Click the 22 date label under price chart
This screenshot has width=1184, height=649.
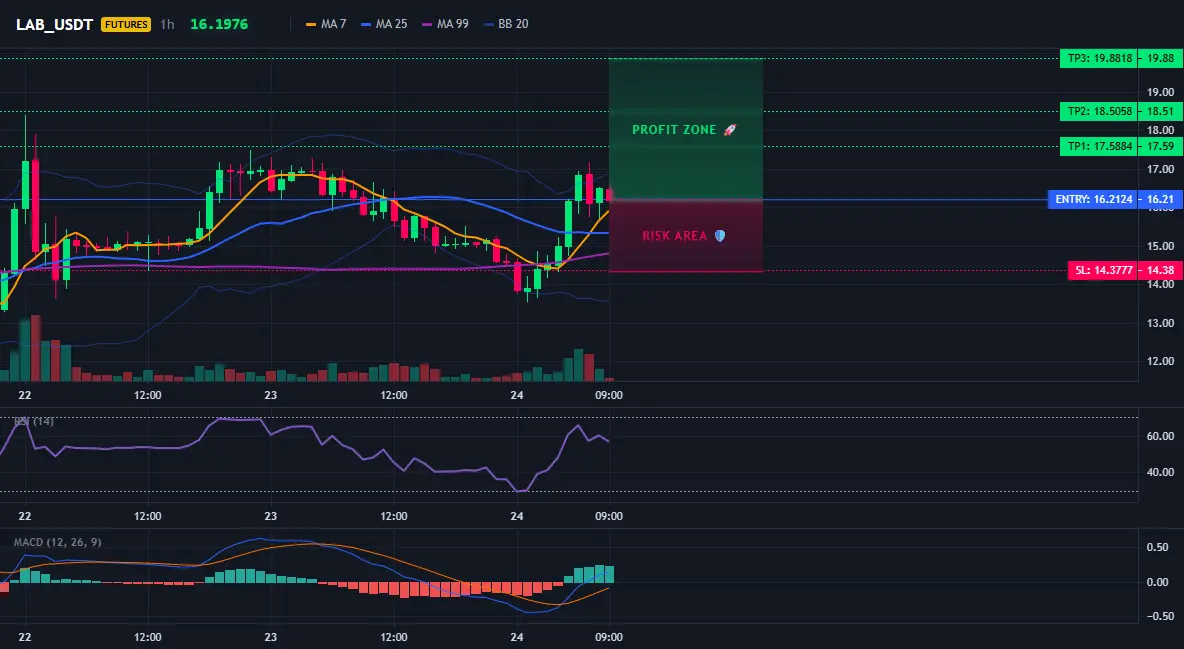pos(25,395)
